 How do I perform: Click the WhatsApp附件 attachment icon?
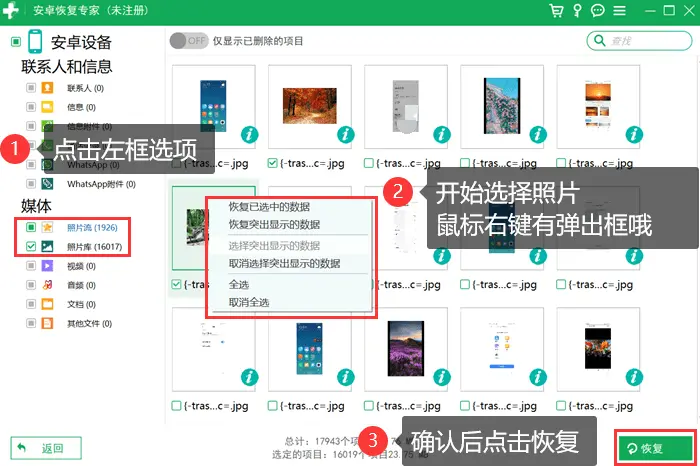[47, 184]
